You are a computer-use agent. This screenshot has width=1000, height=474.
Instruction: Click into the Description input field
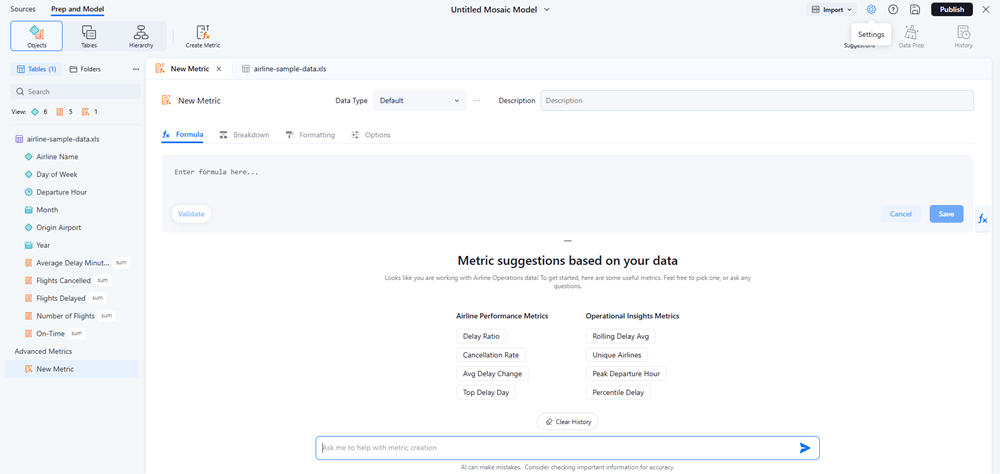[x=756, y=101]
